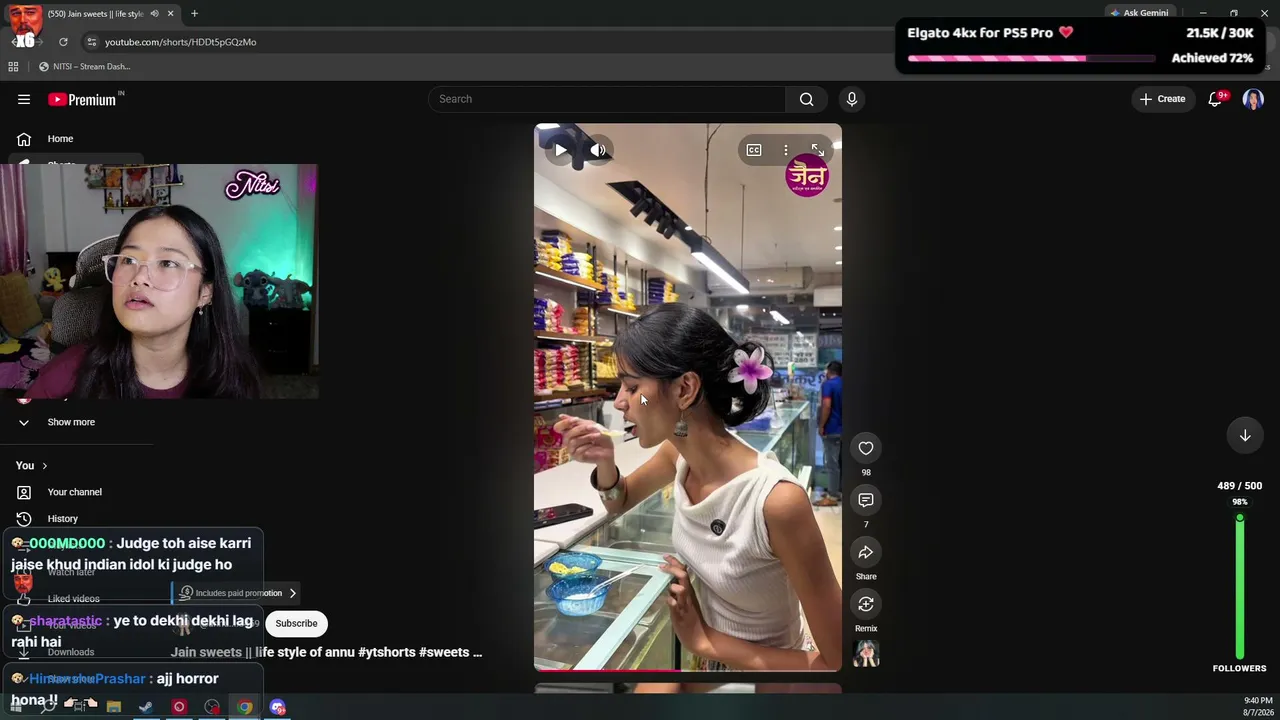Image resolution: width=1280 pixels, height=720 pixels.
Task: Open the OBS icon on the taskbar
Action: [x=212, y=707]
